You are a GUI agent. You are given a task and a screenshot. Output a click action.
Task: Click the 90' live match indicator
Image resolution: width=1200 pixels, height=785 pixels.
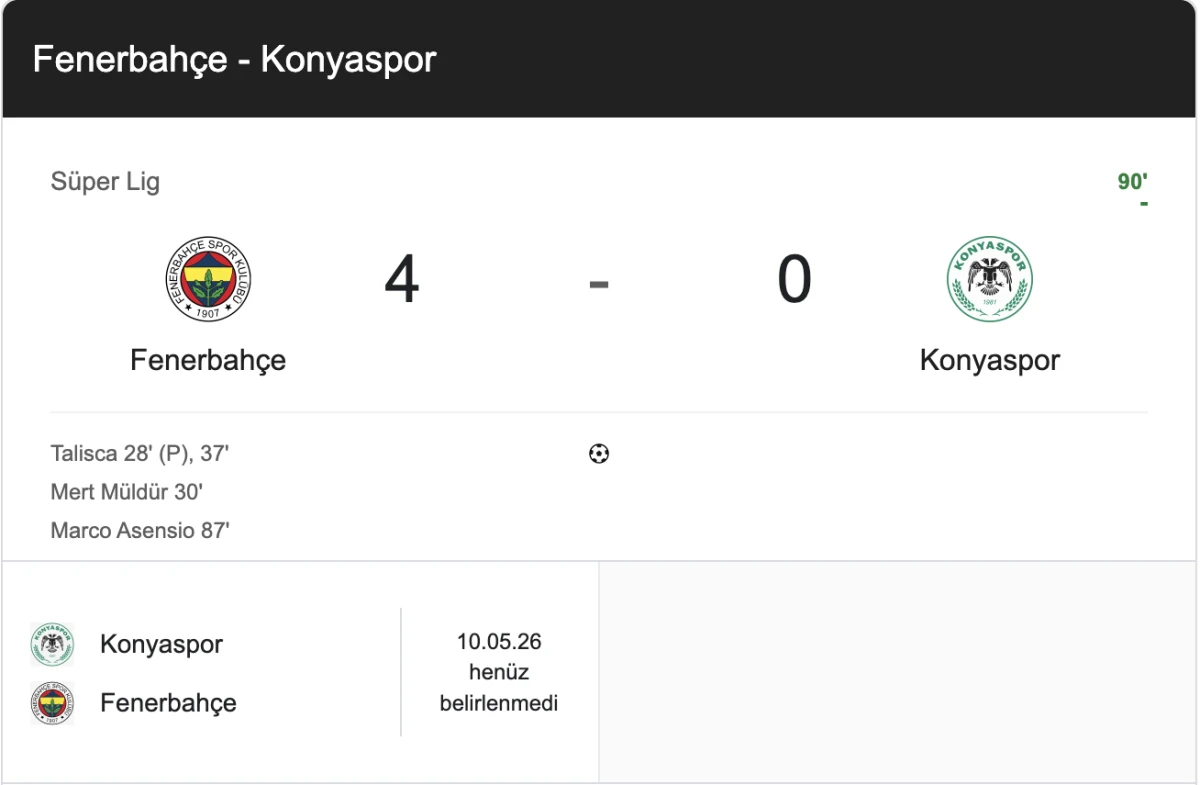[1133, 181]
